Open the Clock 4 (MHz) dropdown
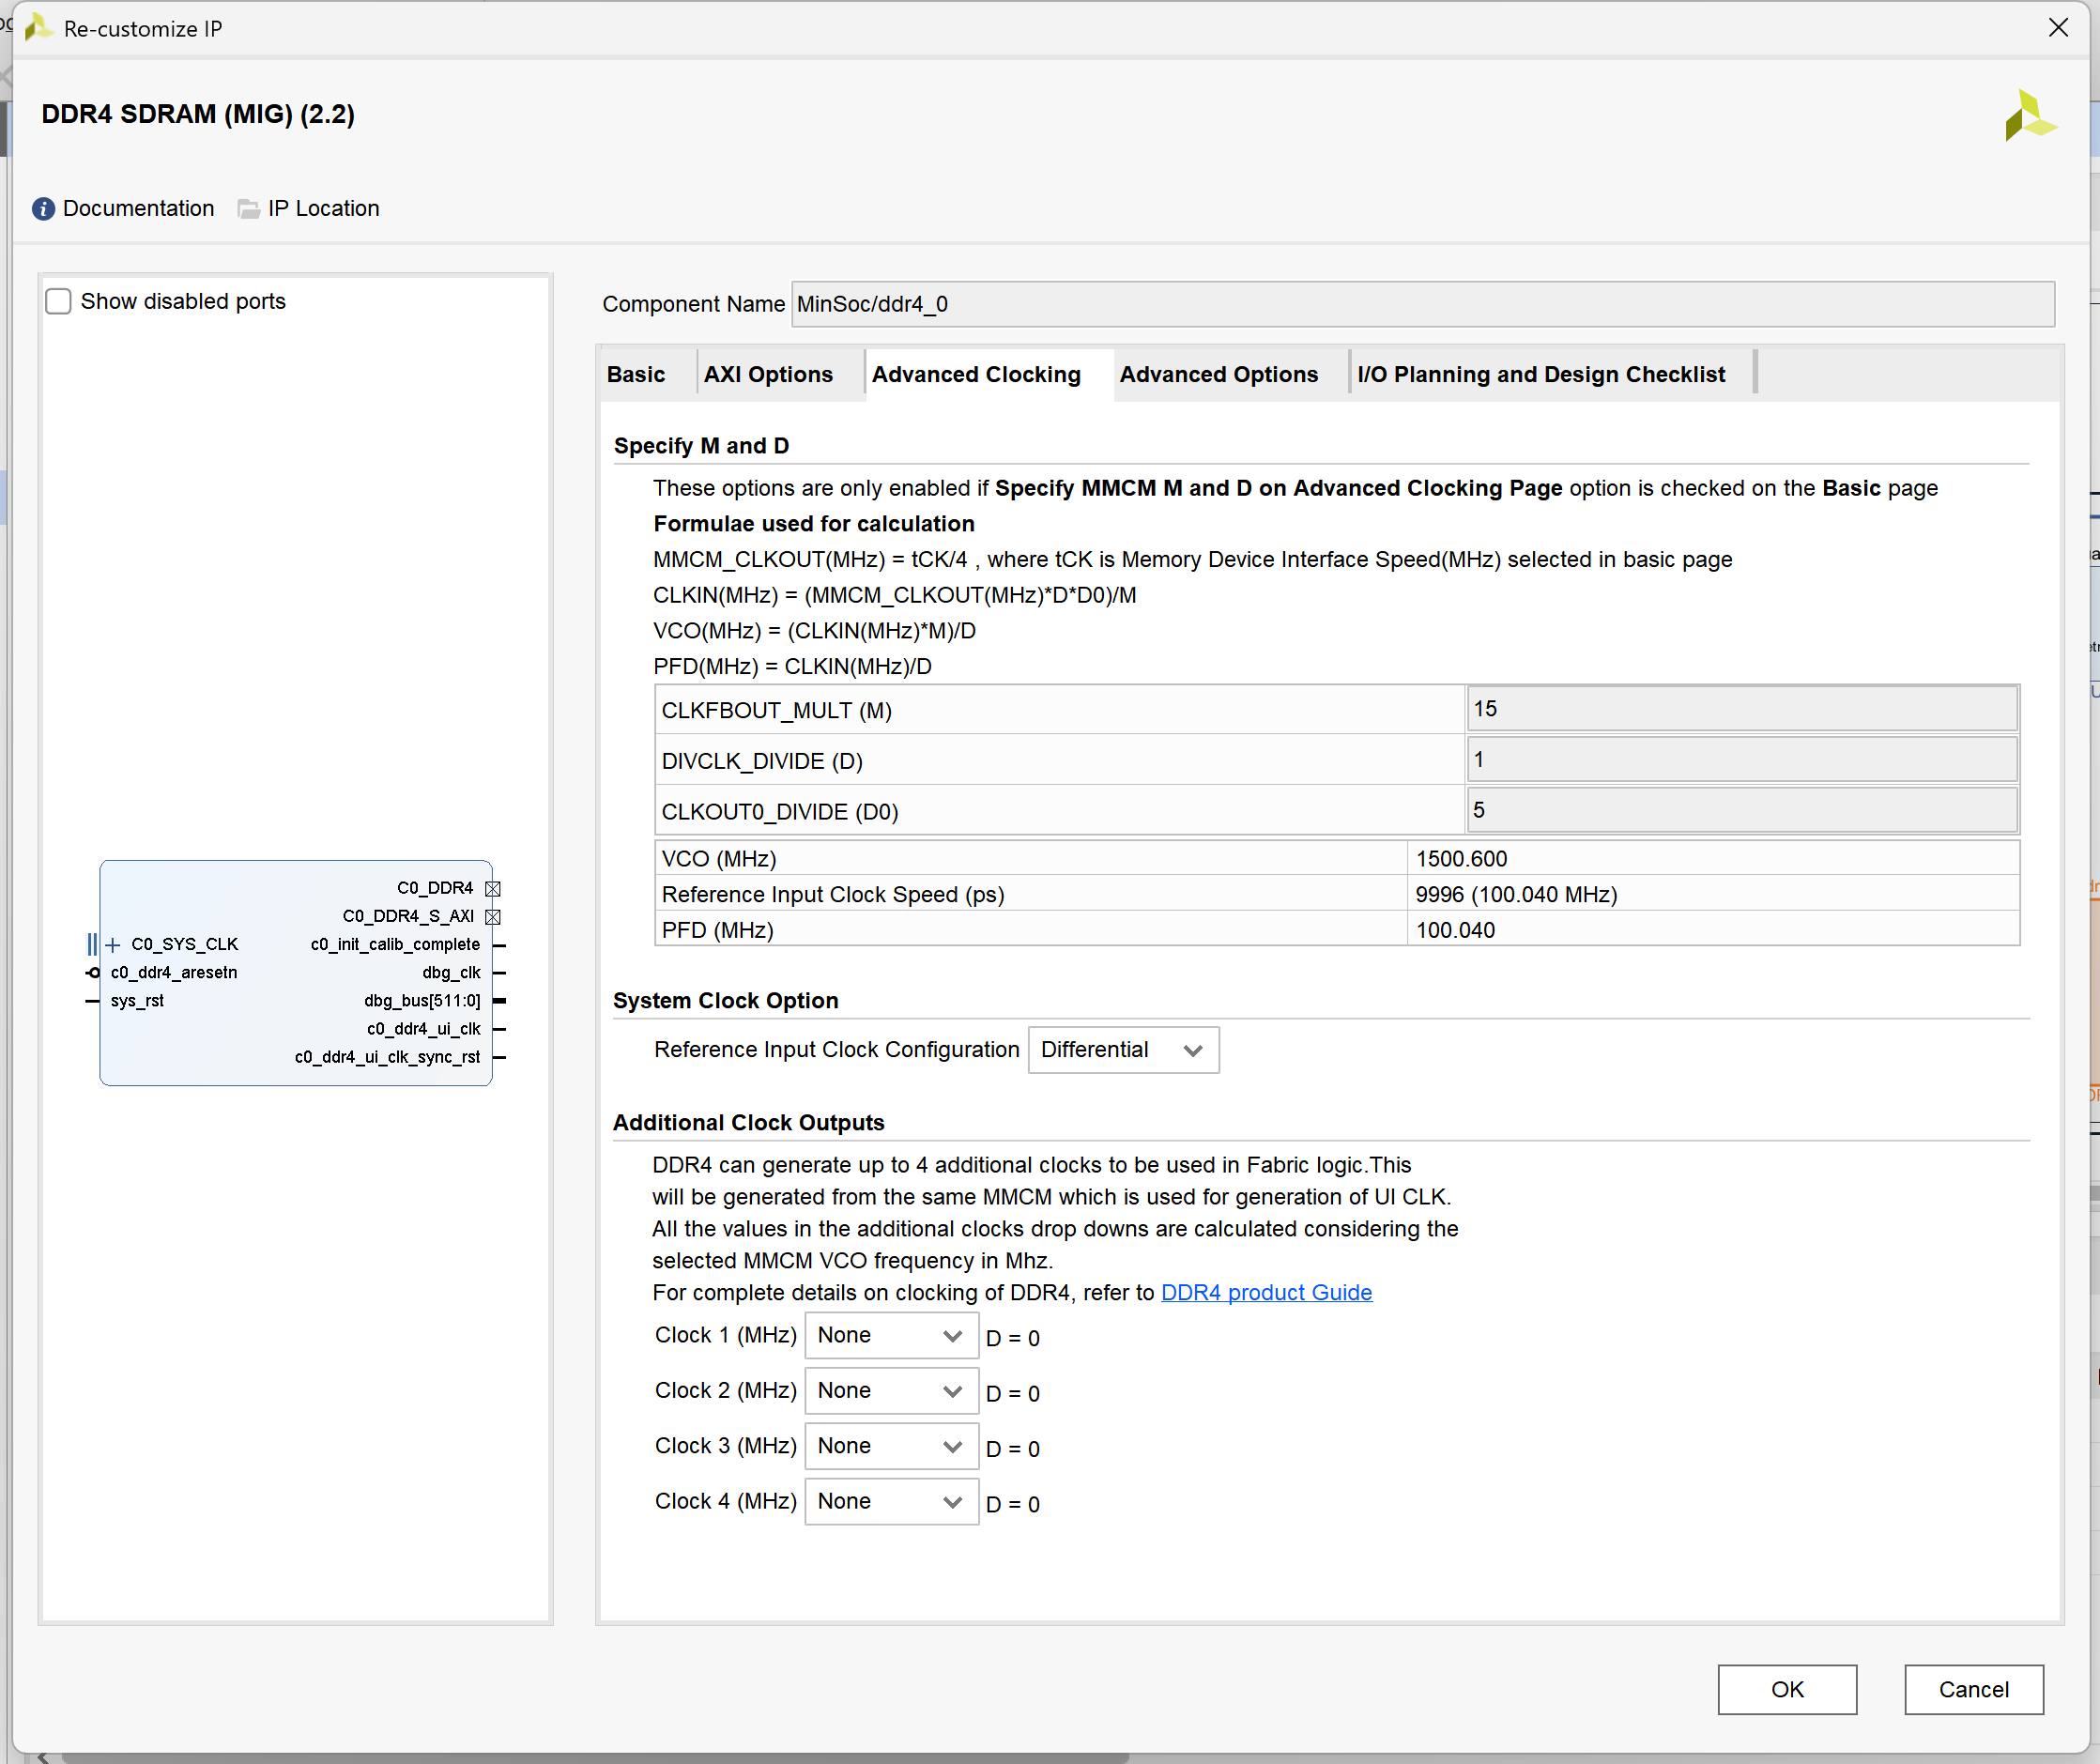 point(891,1502)
